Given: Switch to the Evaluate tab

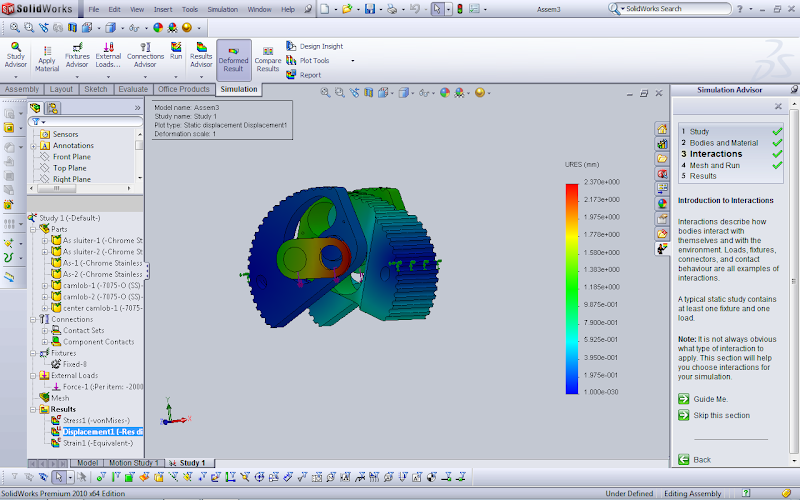Looking at the screenshot, I should (x=132, y=89).
